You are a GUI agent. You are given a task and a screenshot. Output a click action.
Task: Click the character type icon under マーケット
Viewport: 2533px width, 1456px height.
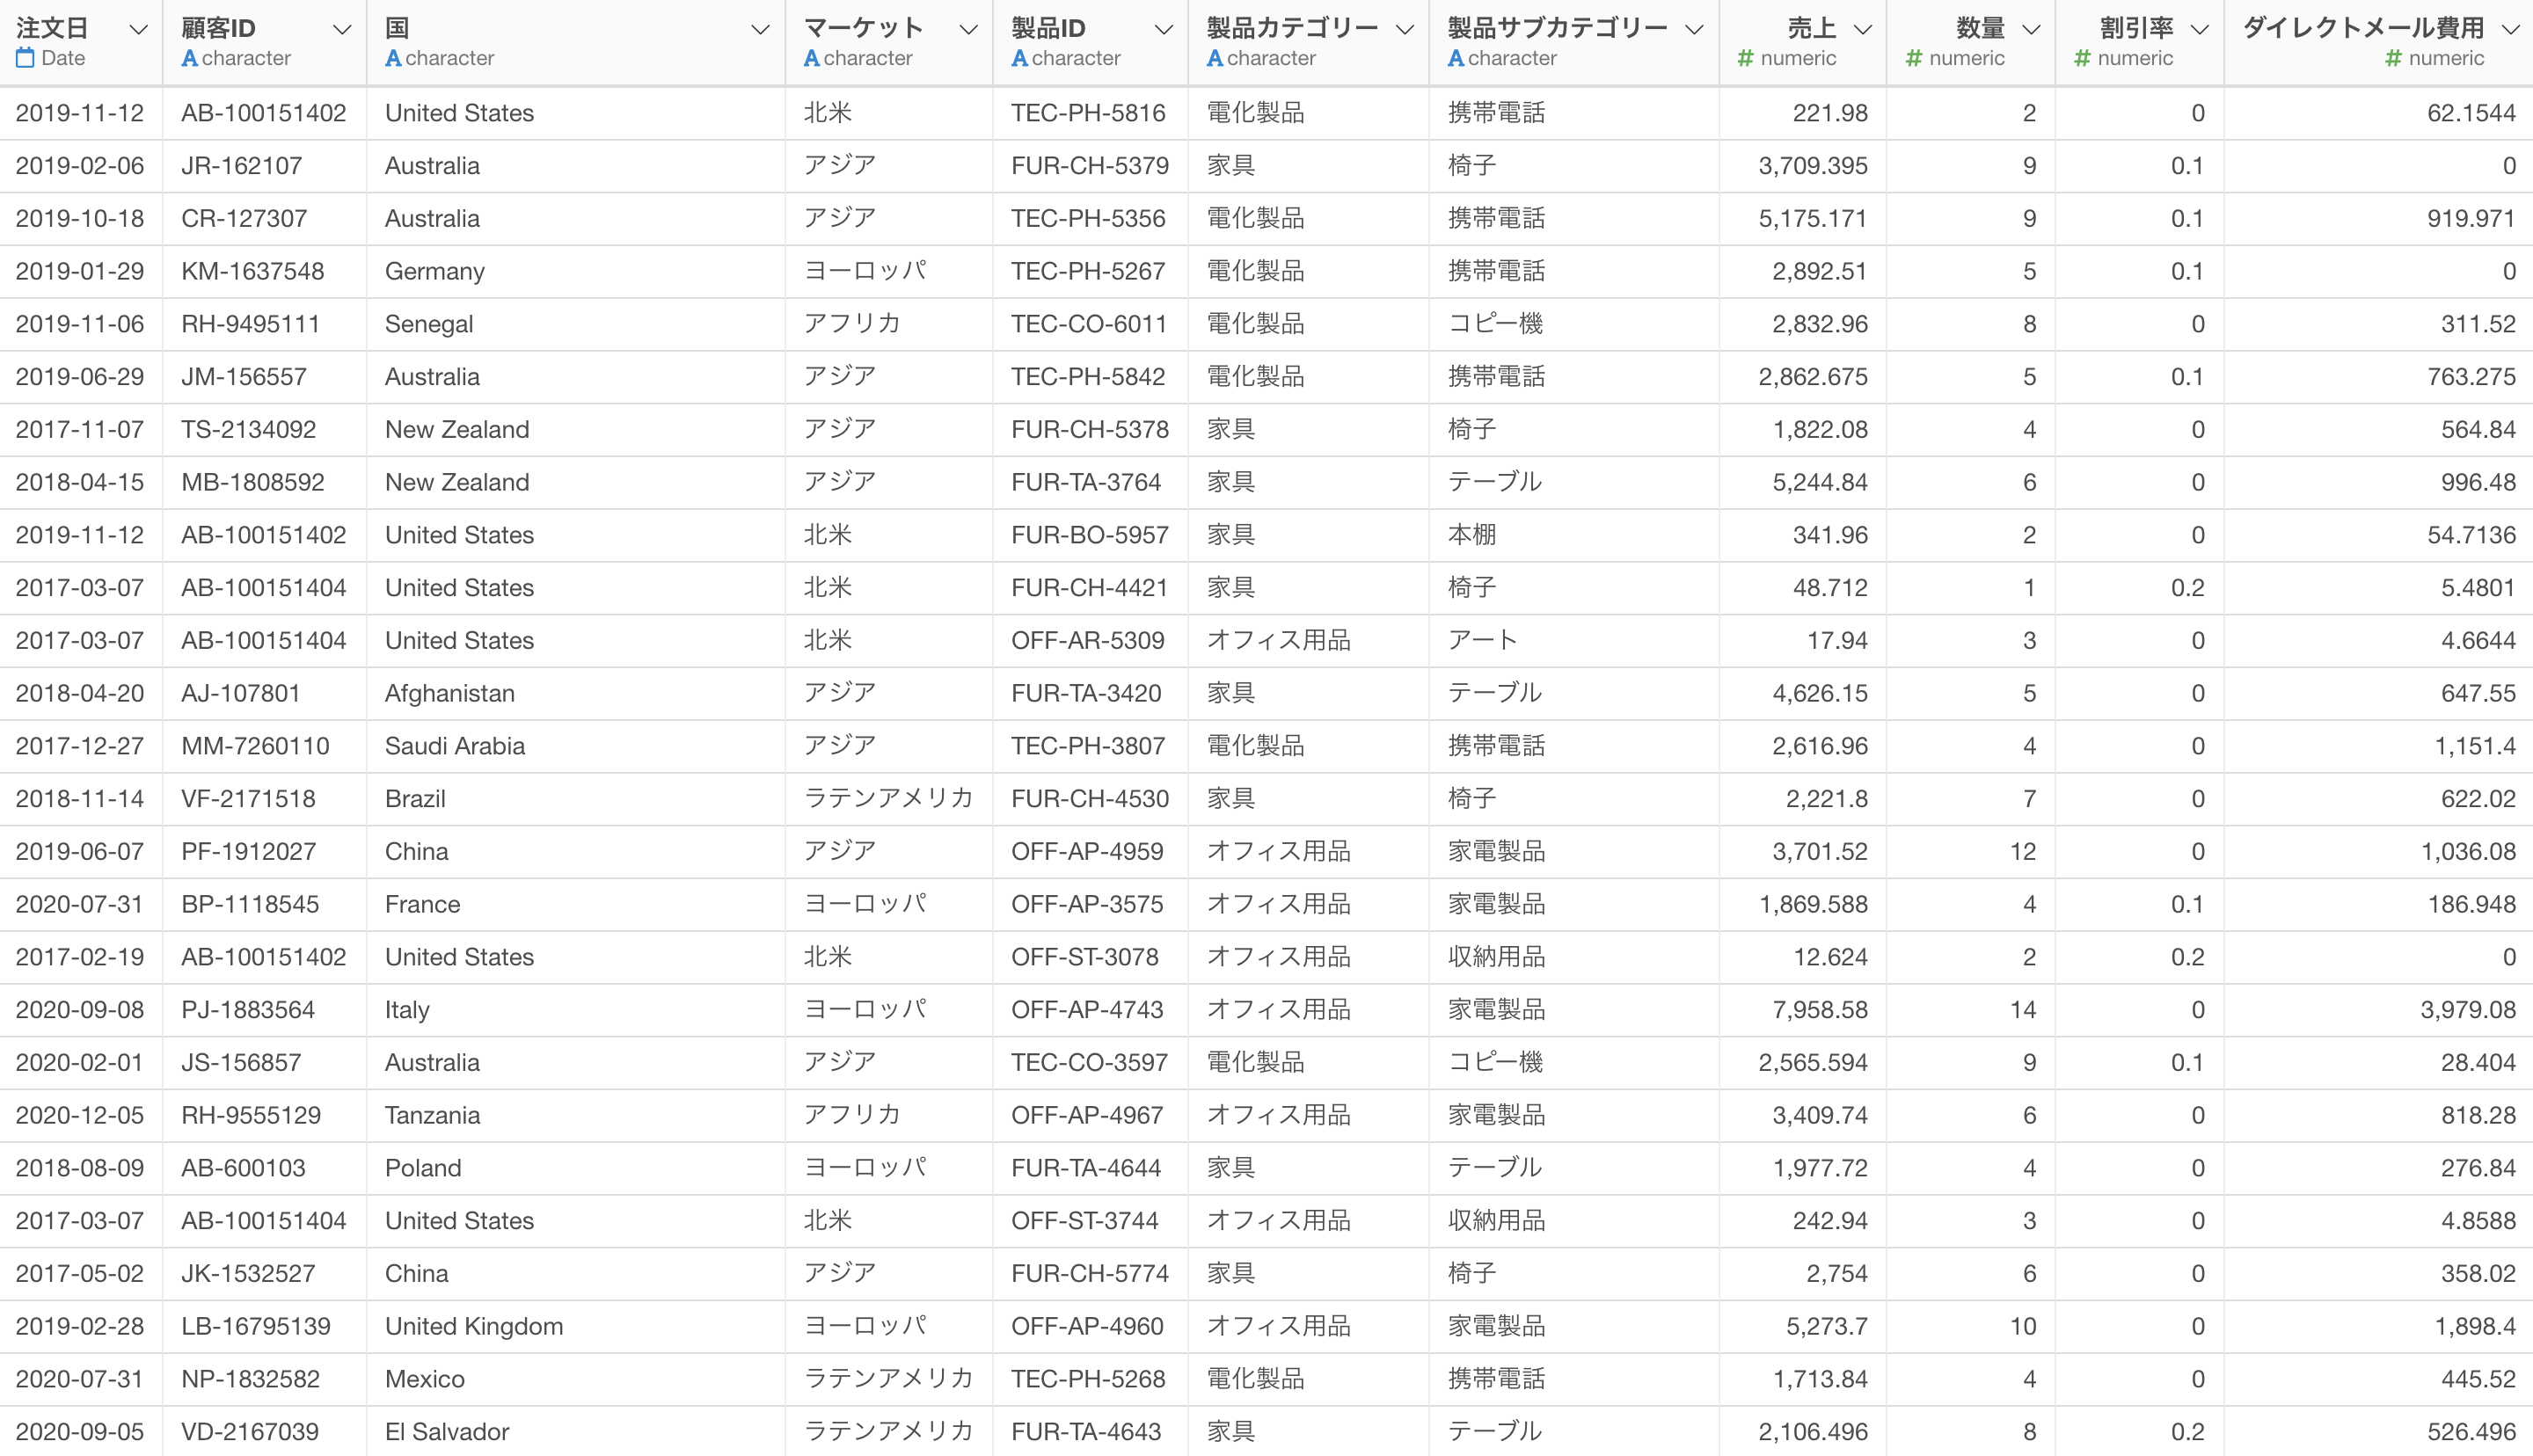[x=812, y=58]
